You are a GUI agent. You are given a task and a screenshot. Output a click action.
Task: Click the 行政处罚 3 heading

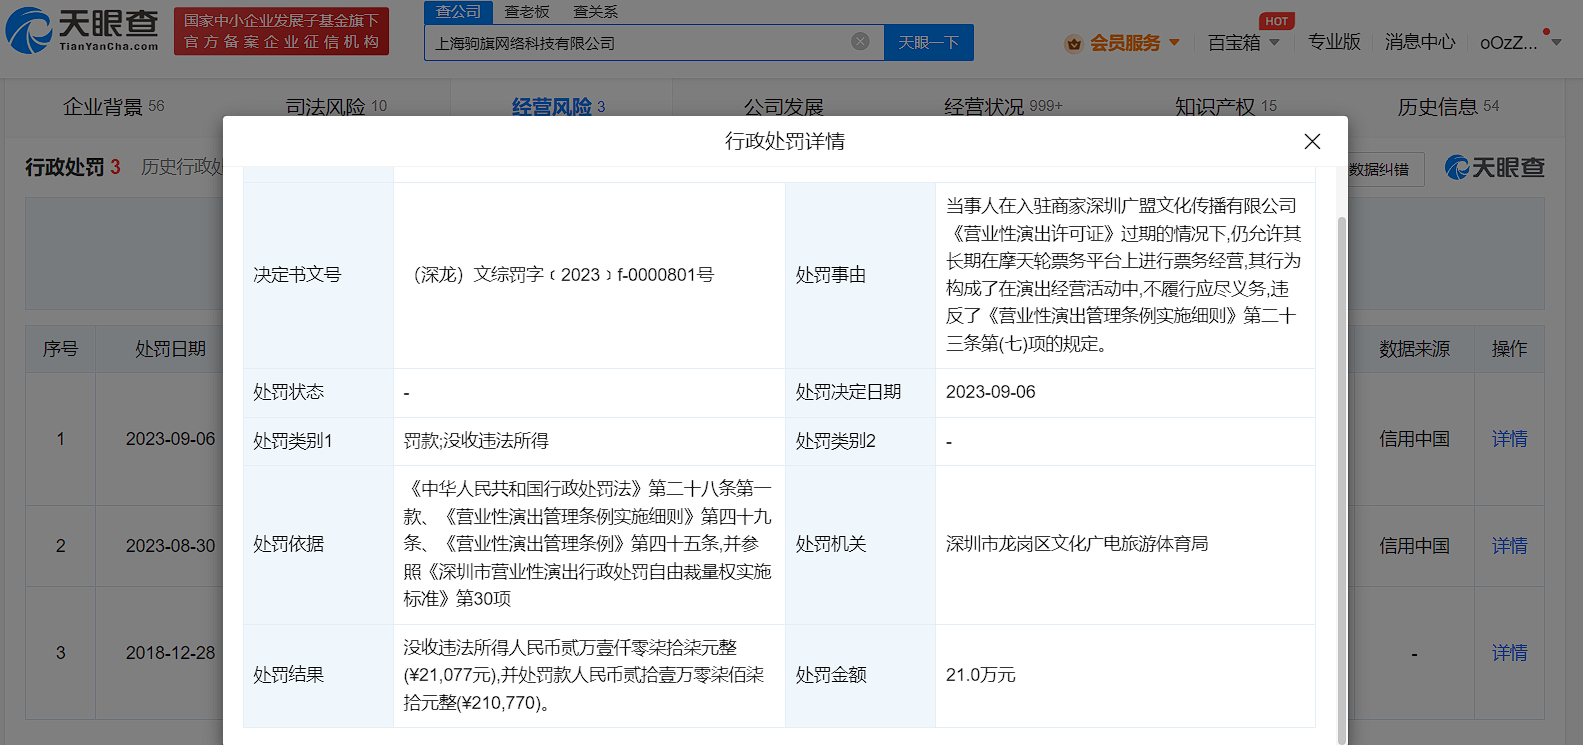tap(72, 167)
